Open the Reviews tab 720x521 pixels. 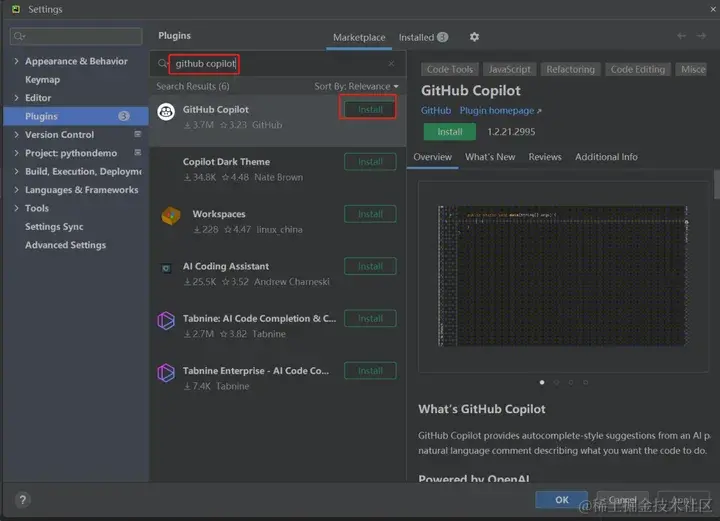tap(545, 157)
